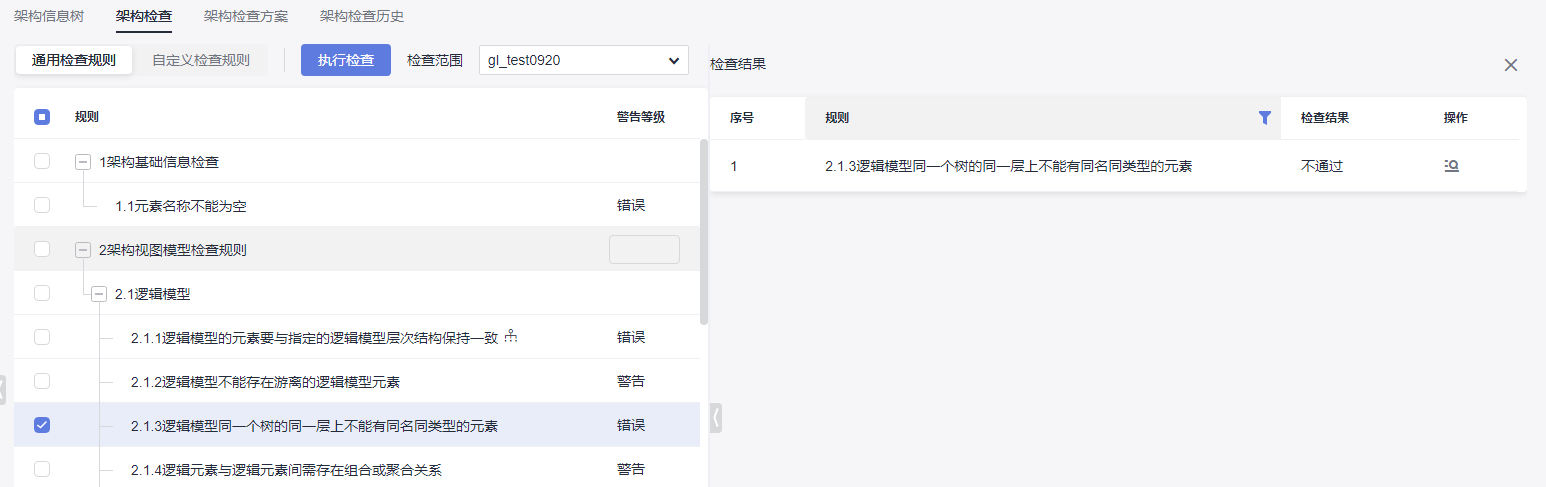Click the filter icon in the rule column header
This screenshot has width=1546, height=487.
1264,118
